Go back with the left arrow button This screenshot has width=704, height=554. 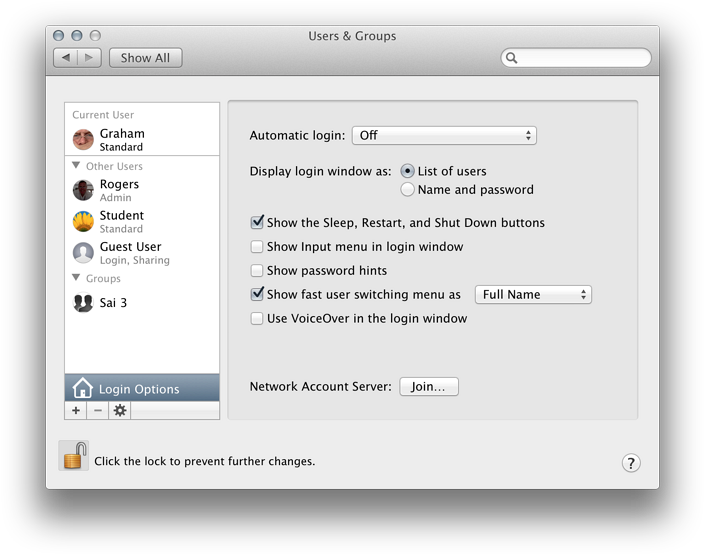[66, 57]
